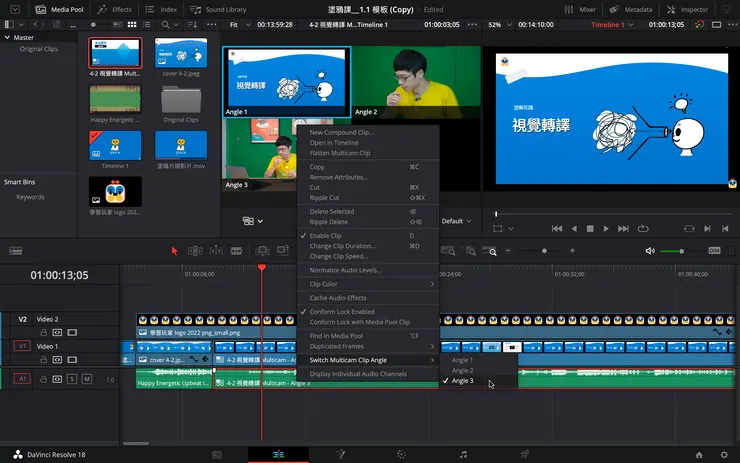Viewport: 740px width, 463px height.
Task: Open the Edit page in bottom bar
Action: (x=278, y=454)
